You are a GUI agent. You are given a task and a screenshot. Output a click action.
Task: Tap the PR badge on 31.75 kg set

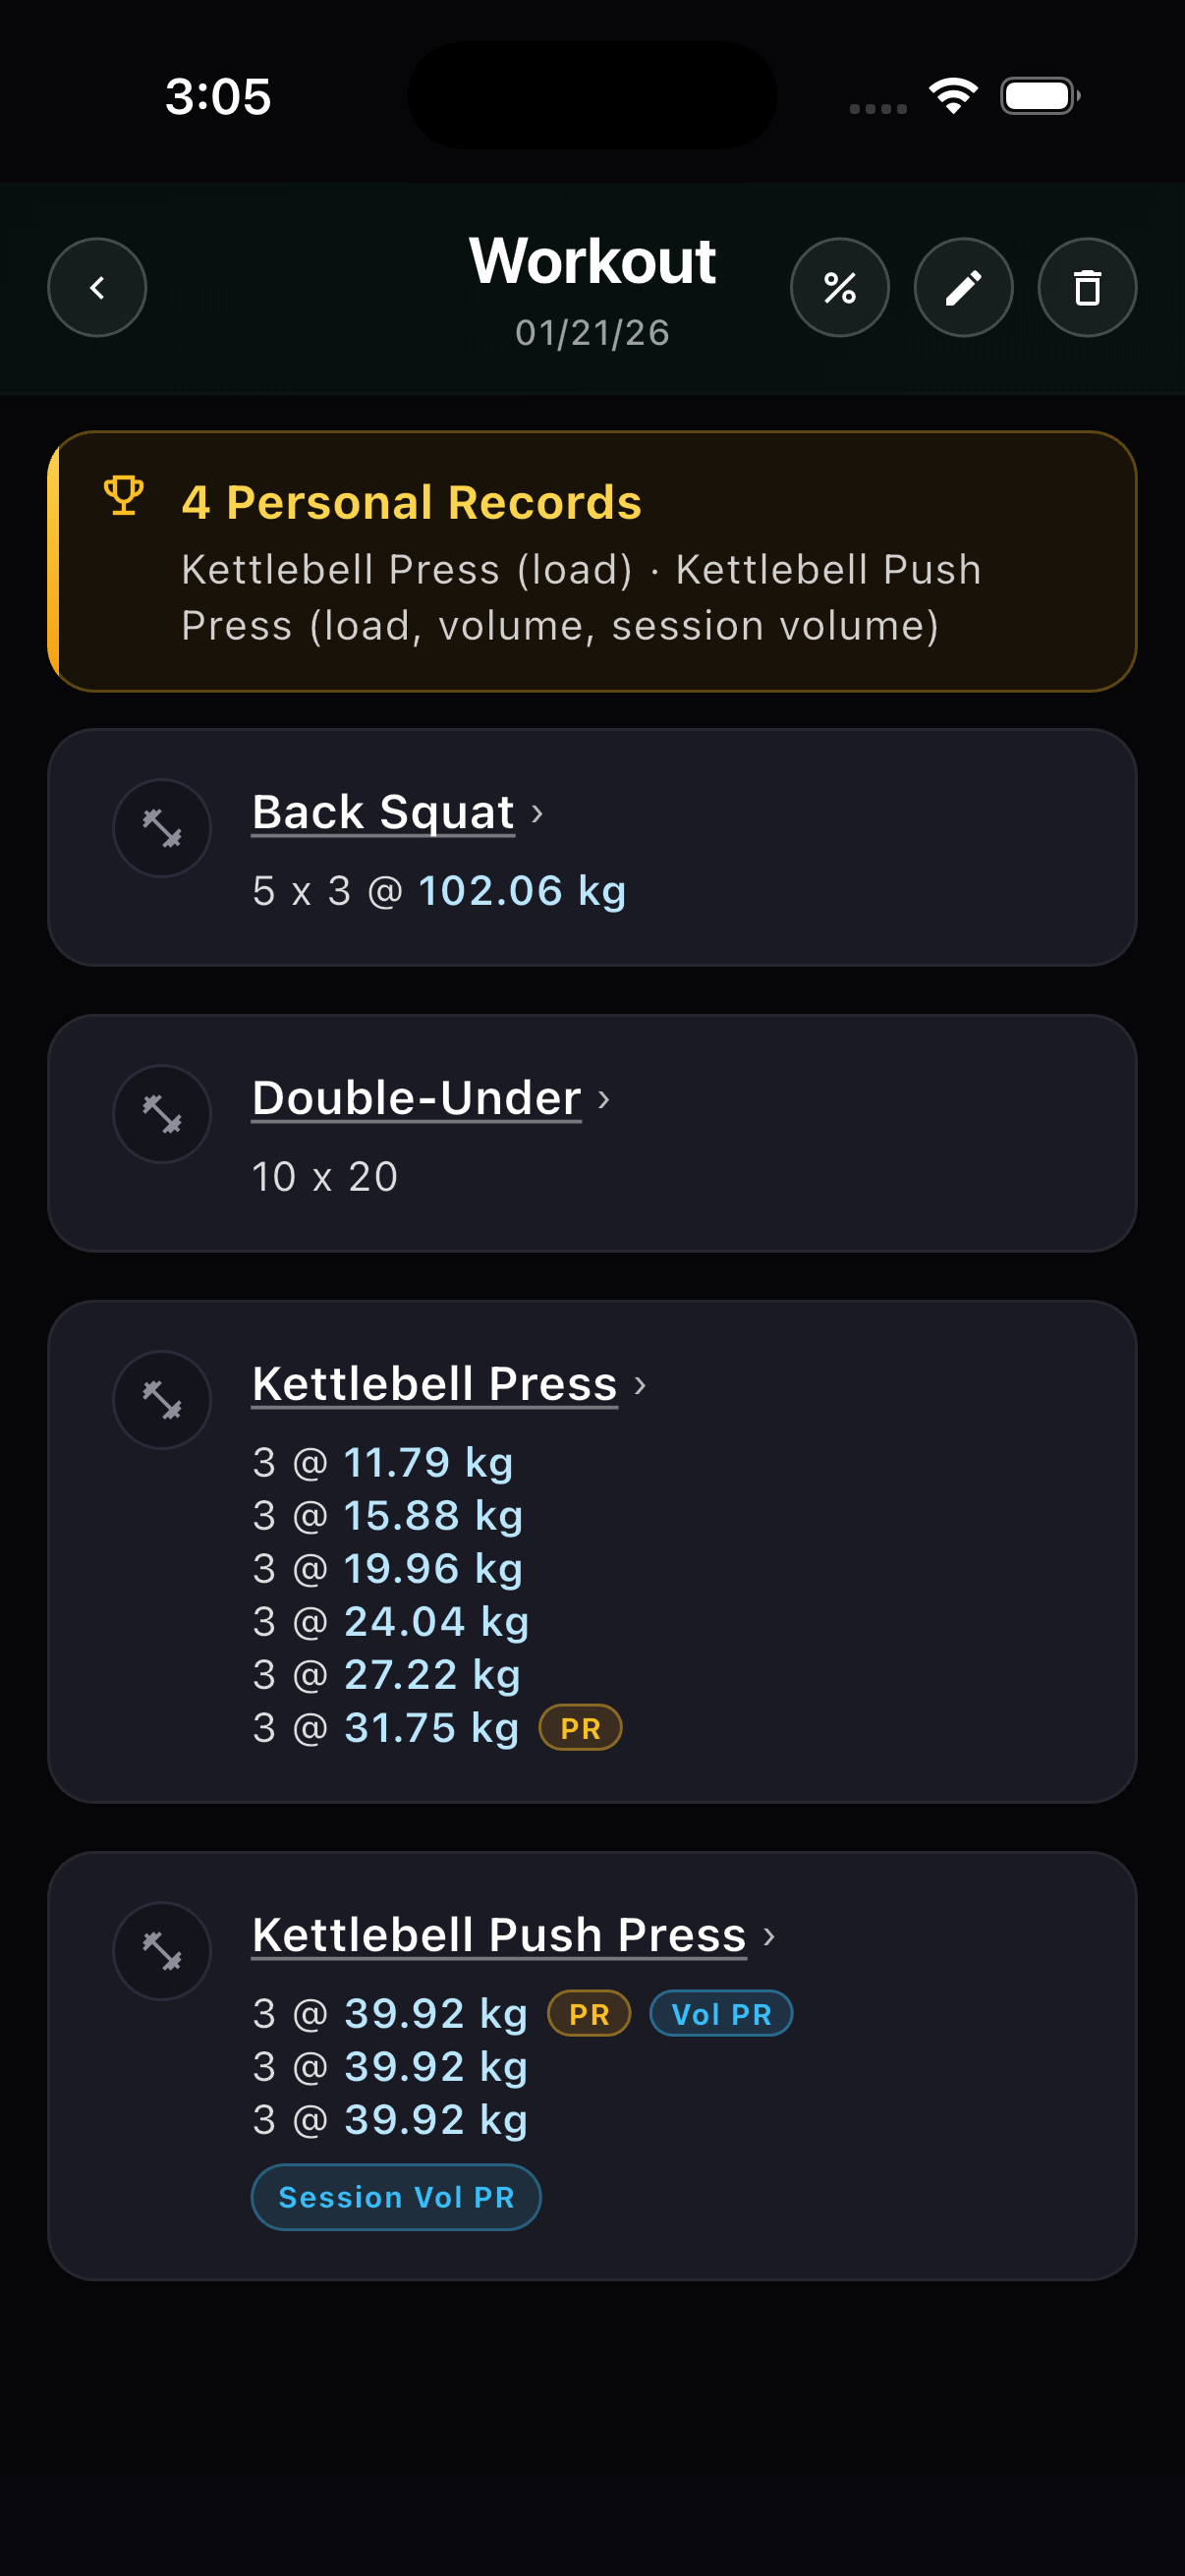pos(580,1728)
